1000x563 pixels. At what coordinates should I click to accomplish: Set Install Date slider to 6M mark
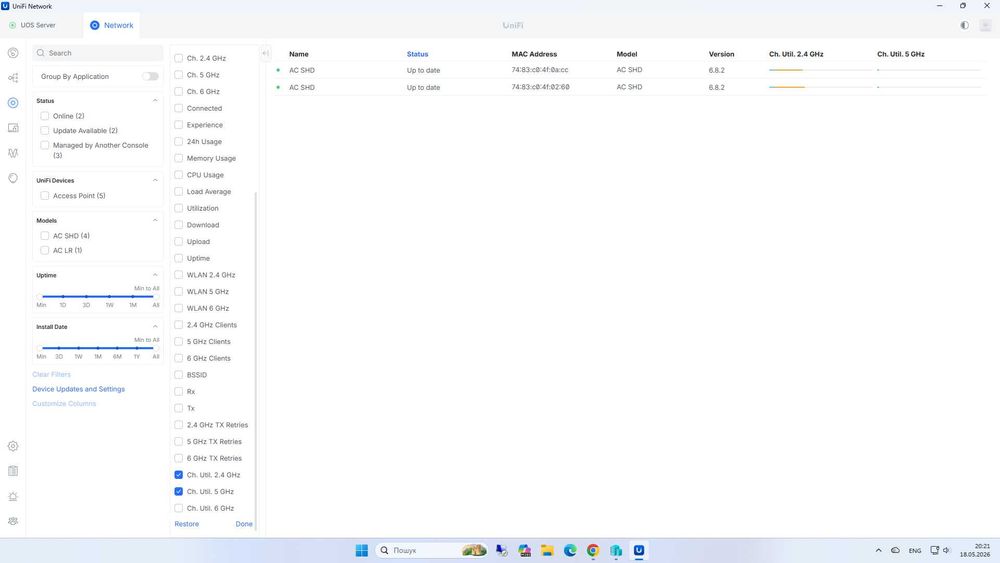(x=117, y=348)
